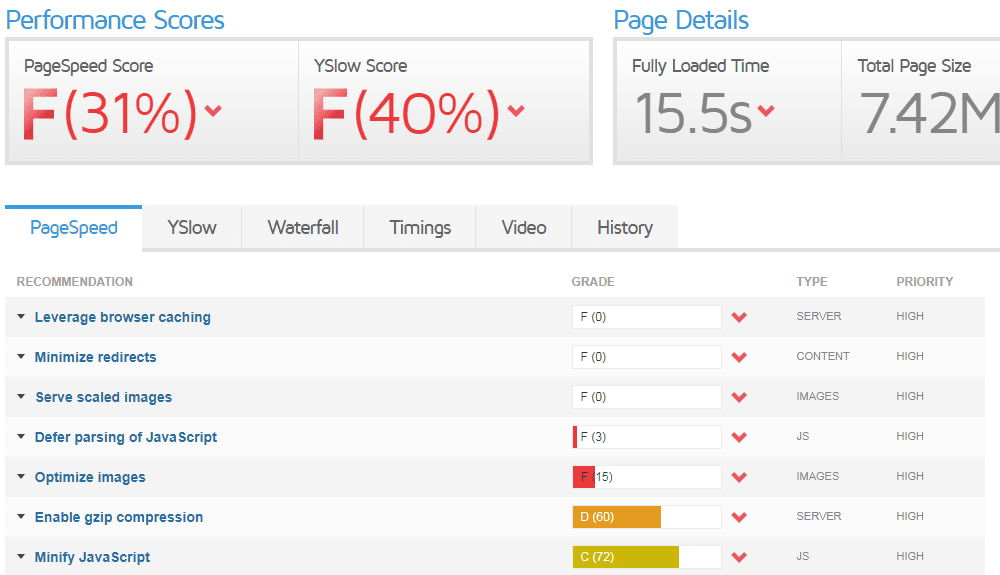This screenshot has height=575, width=1000.
Task: Switch to the YSlow tab
Action: tap(191, 227)
